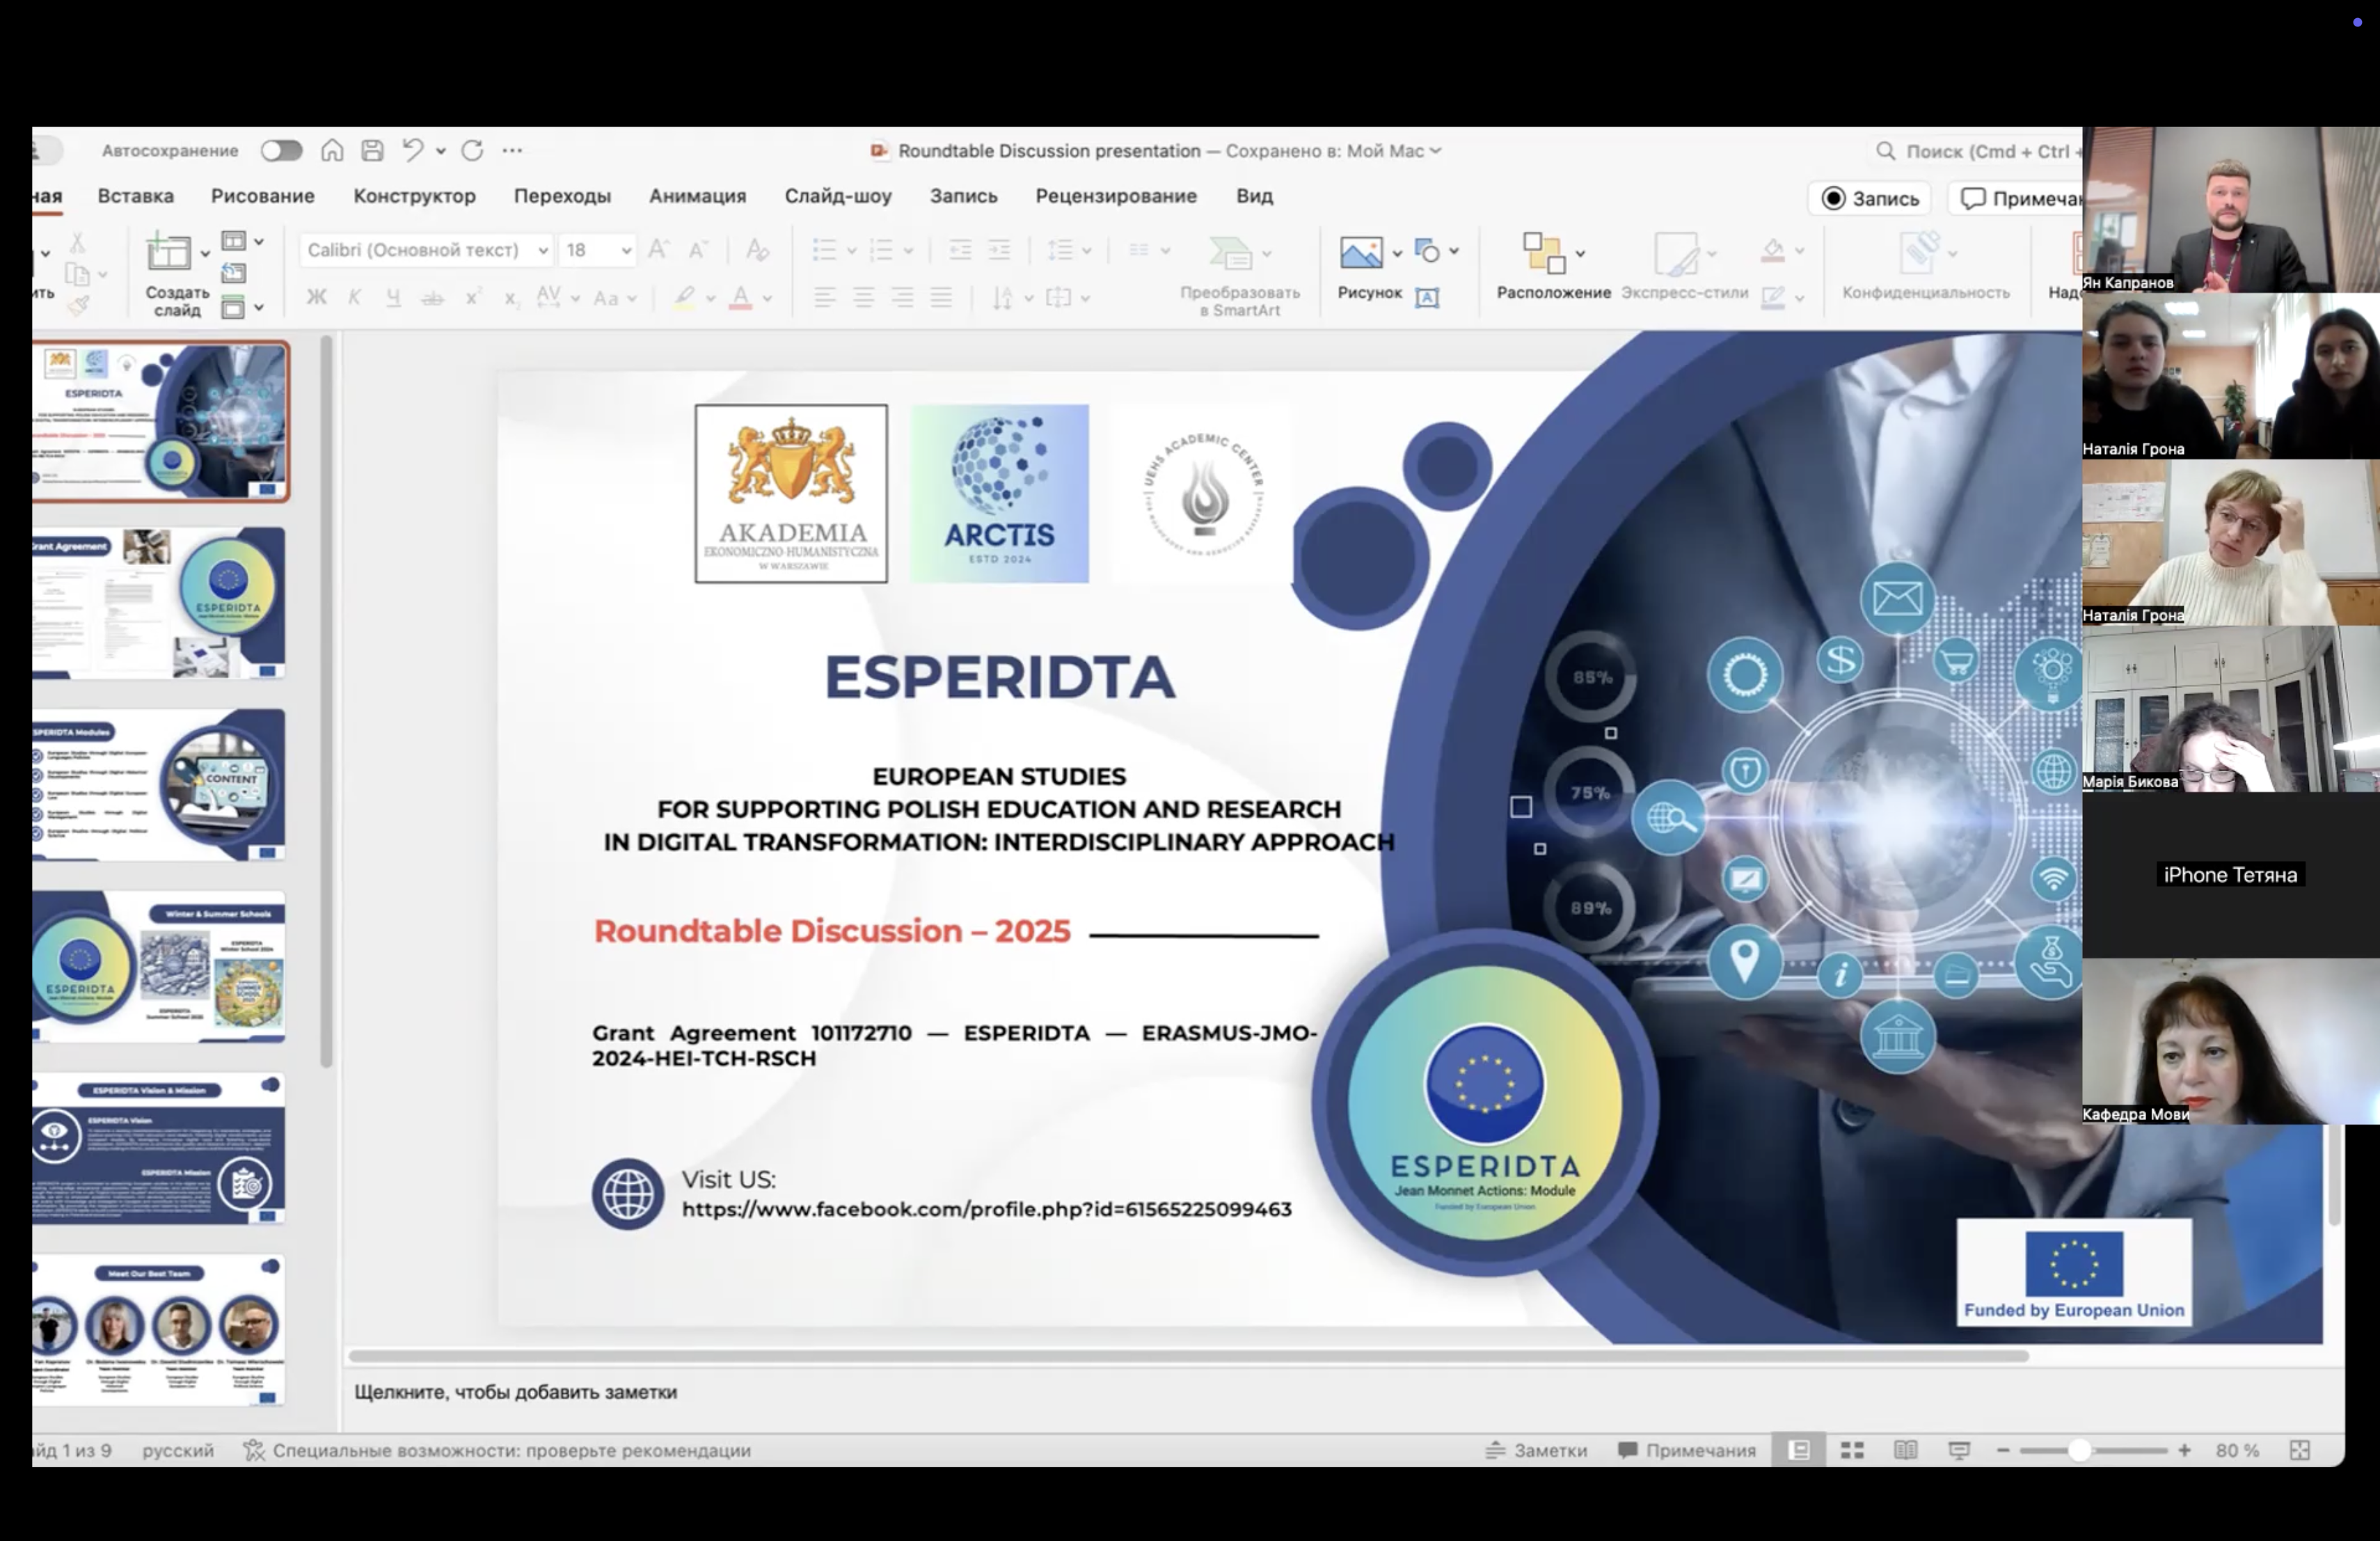Start slideshow from status bar icon
The width and height of the screenshot is (2380, 1541).
click(x=1959, y=1450)
